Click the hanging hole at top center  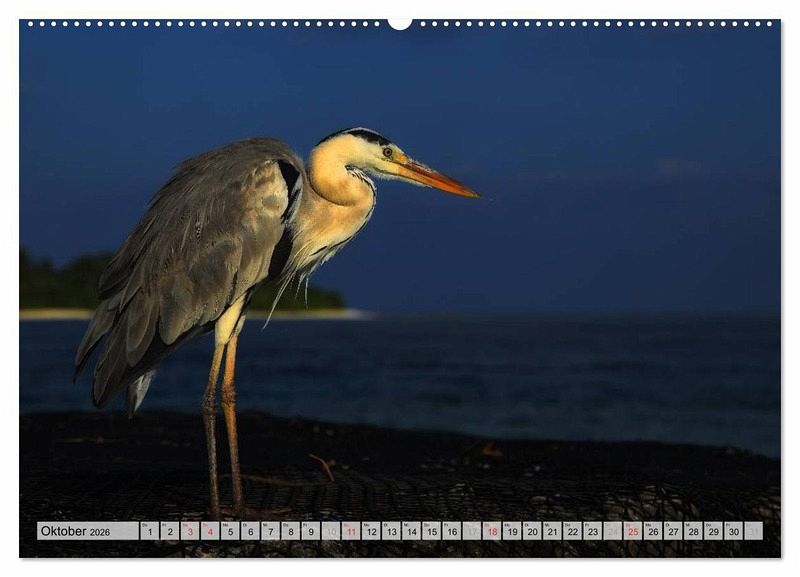[400, 22]
